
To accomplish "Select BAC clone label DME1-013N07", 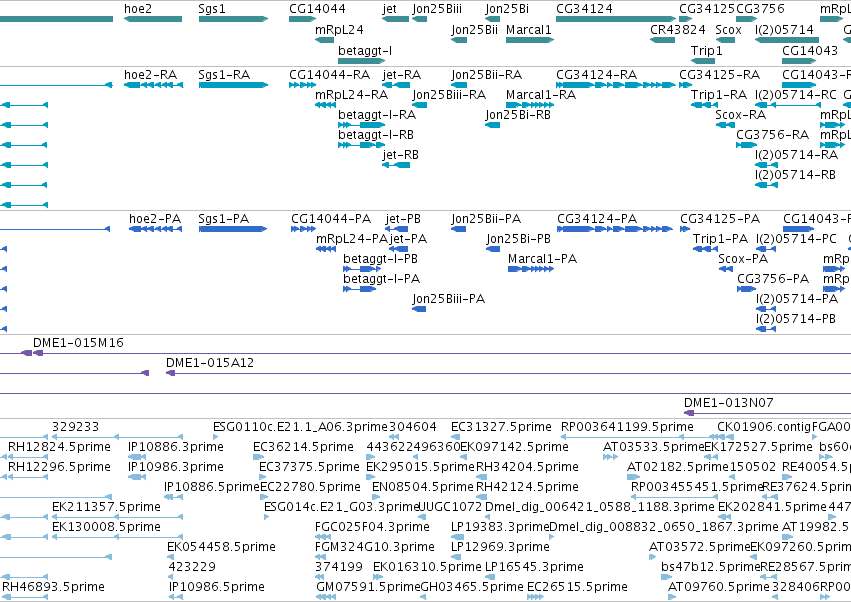I will 728,403.
